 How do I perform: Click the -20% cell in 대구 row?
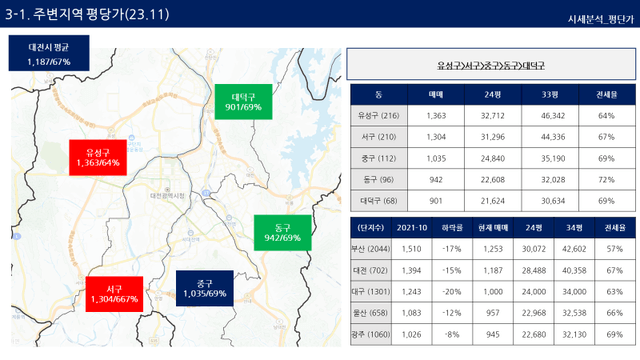[x=452, y=292]
